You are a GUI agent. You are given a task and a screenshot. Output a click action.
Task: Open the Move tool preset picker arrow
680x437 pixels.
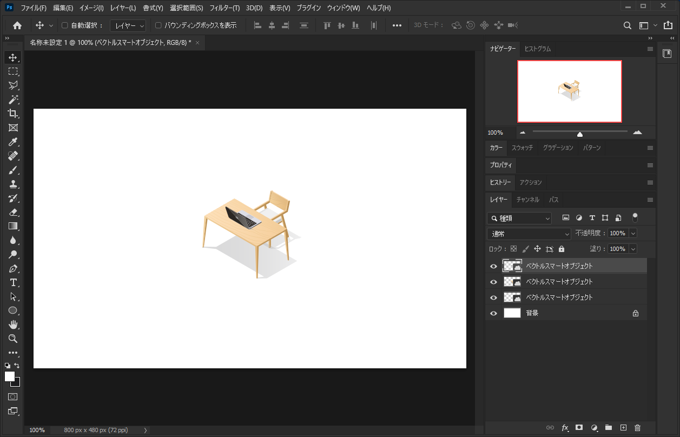[51, 26]
